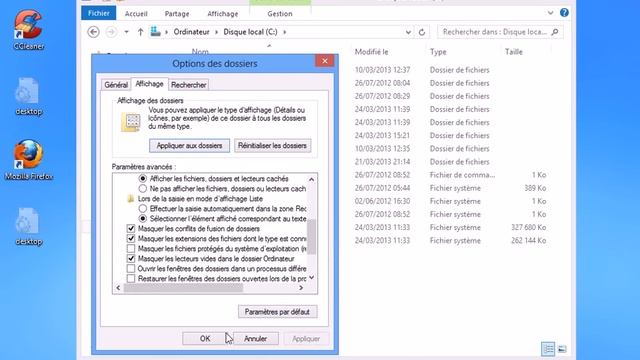Viewport: 640px width, 360px height.
Task: Click Paramètres par défaut button
Action: 277,312
